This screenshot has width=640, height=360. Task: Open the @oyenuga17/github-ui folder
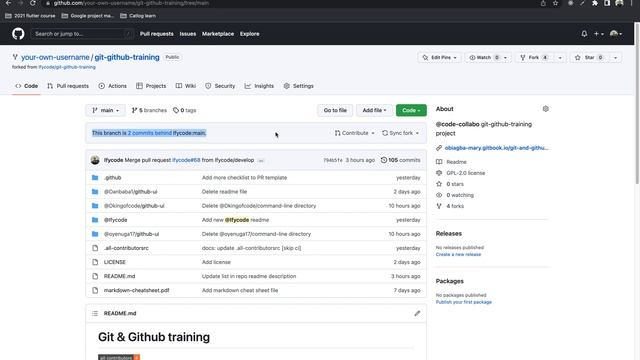(x=131, y=234)
